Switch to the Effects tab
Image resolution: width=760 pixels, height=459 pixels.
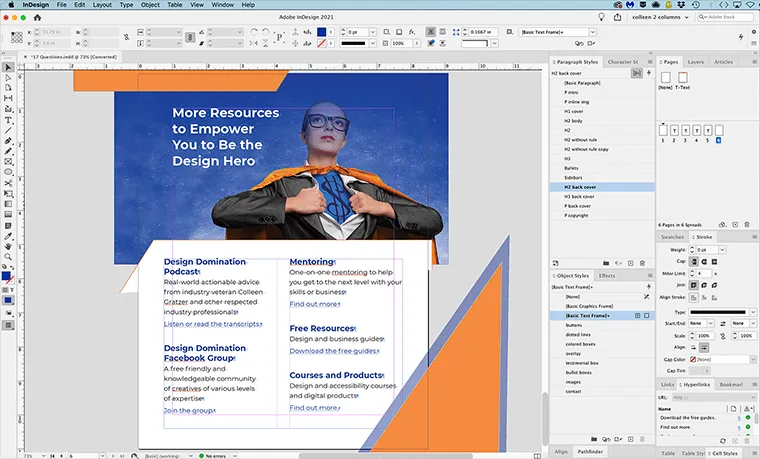click(x=607, y=276)
